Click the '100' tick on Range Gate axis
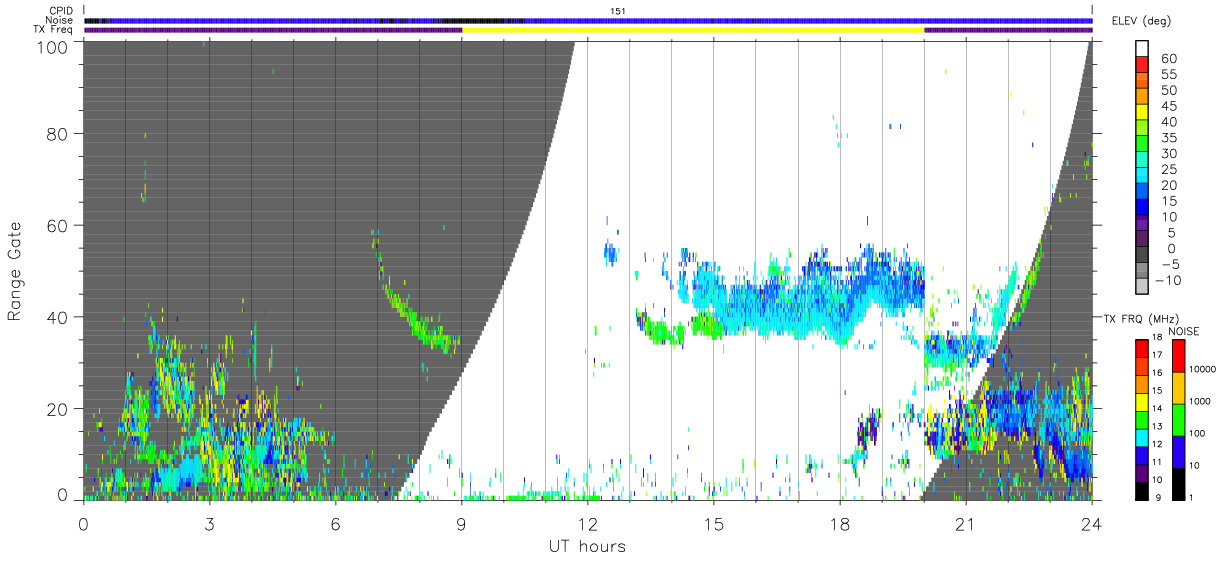This screenshot has width=1228, height=567. click(51, 46)
